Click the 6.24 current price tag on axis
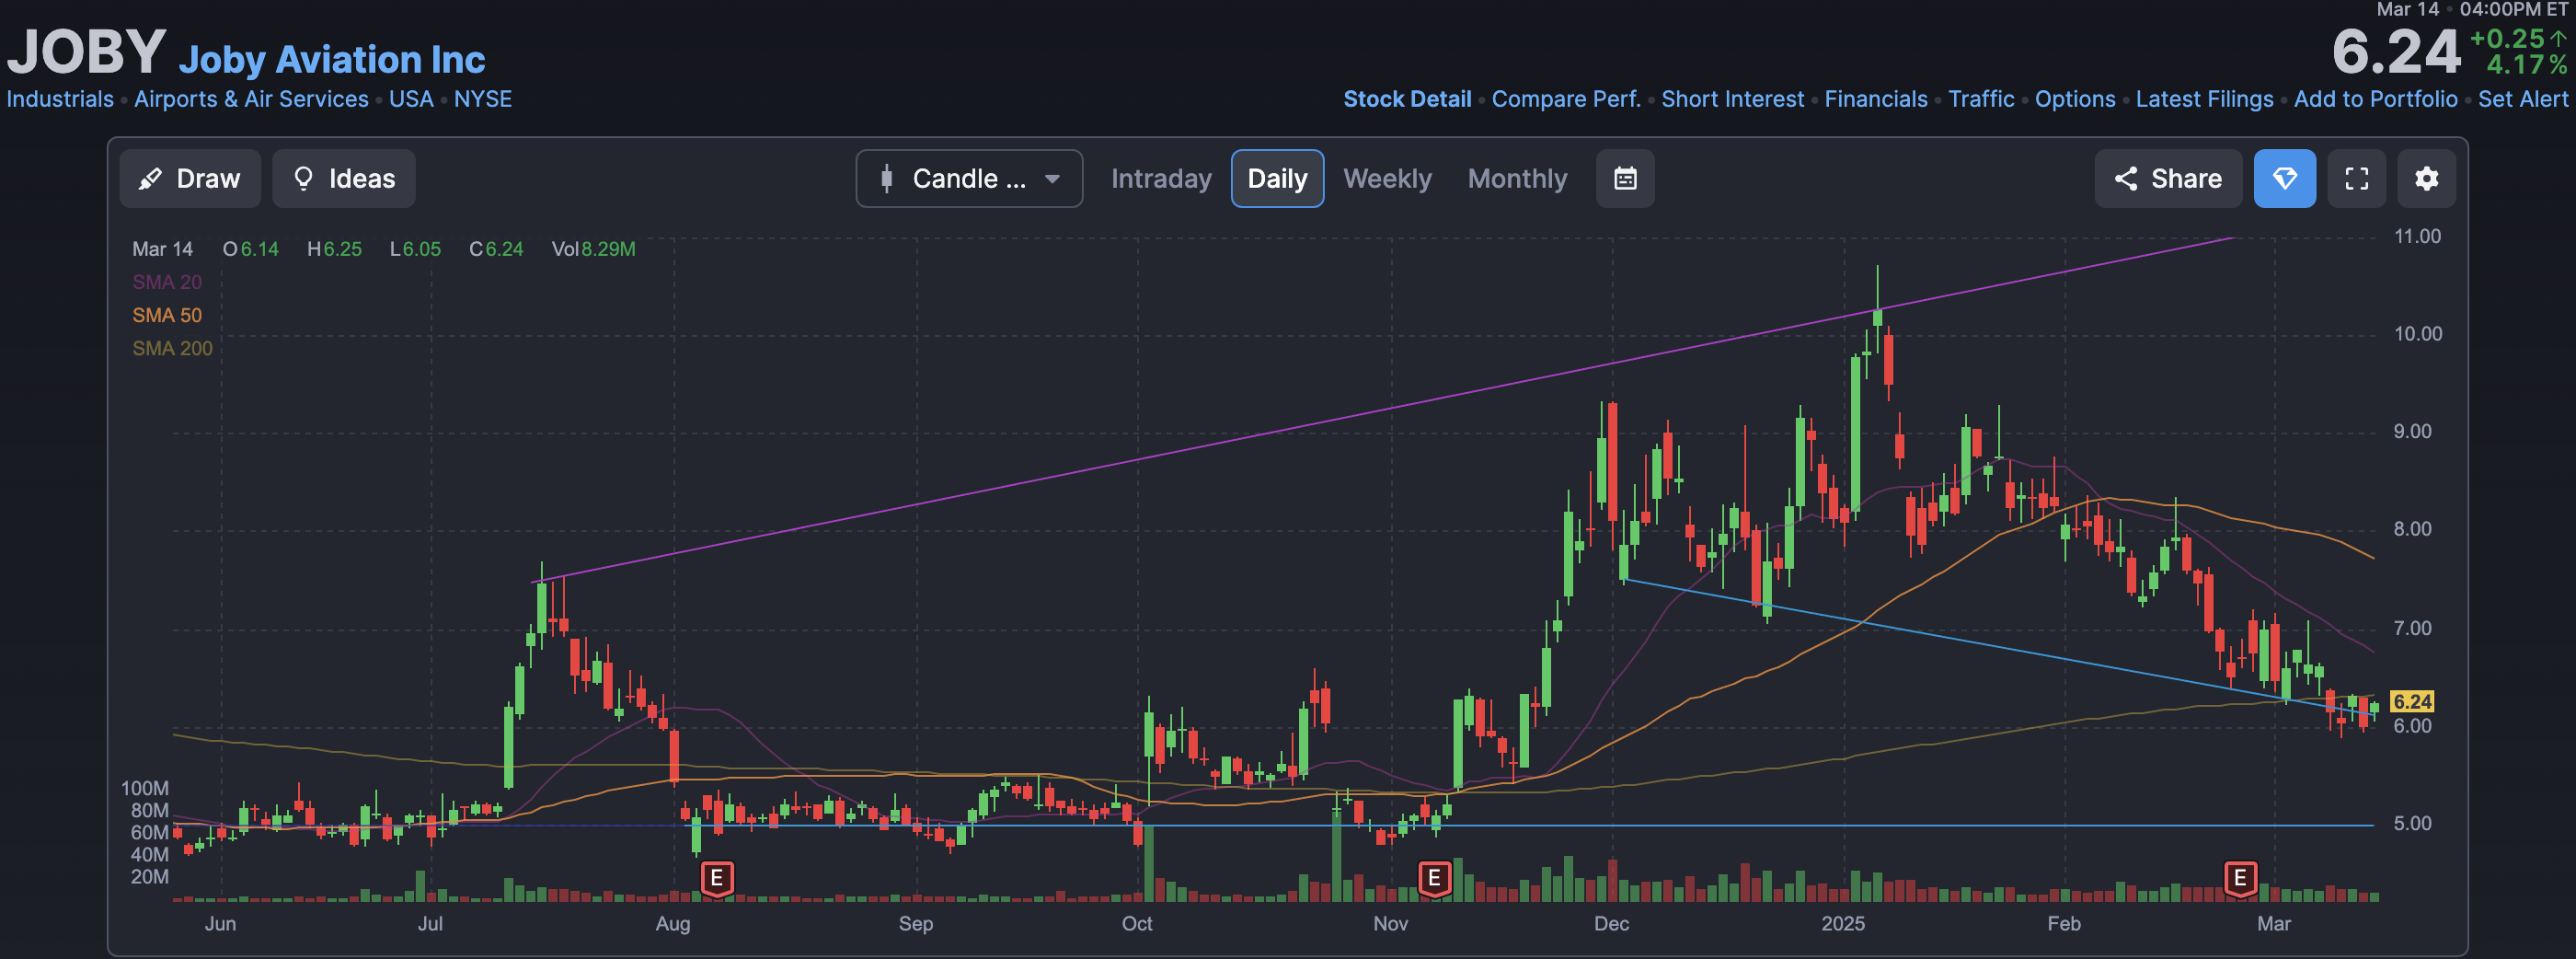Screen dimensions: 2576x959 coord(2411,701)
